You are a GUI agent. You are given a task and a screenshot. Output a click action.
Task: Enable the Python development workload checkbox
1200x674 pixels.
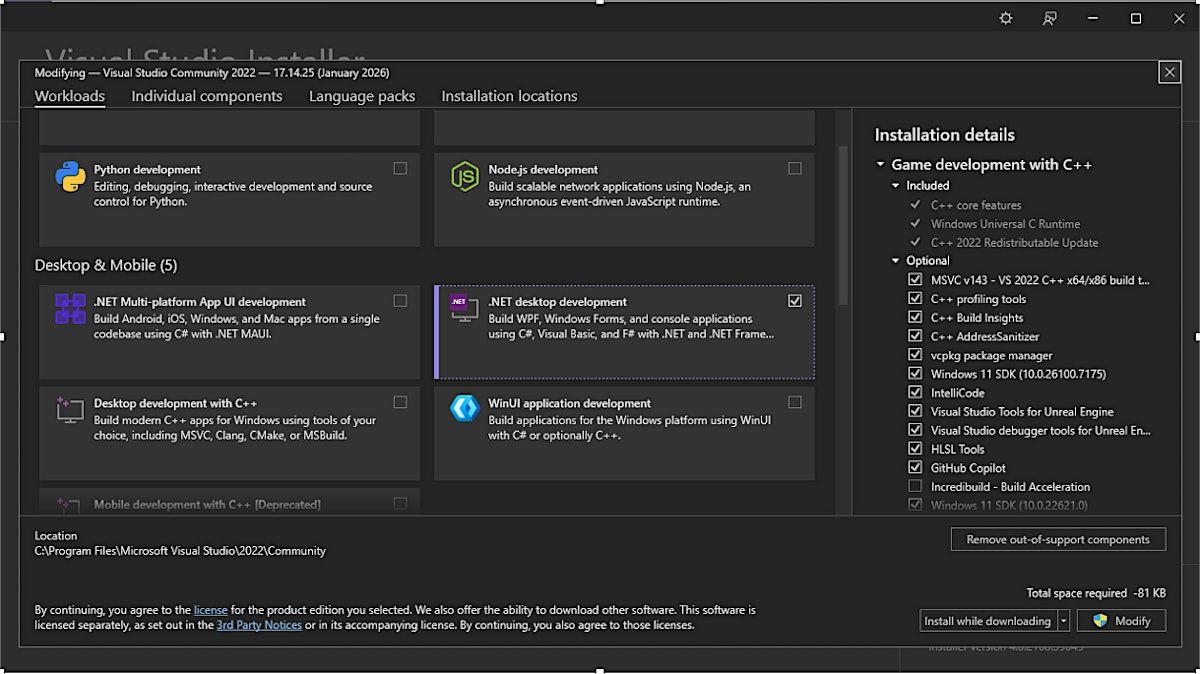click(x=400, y=169)
